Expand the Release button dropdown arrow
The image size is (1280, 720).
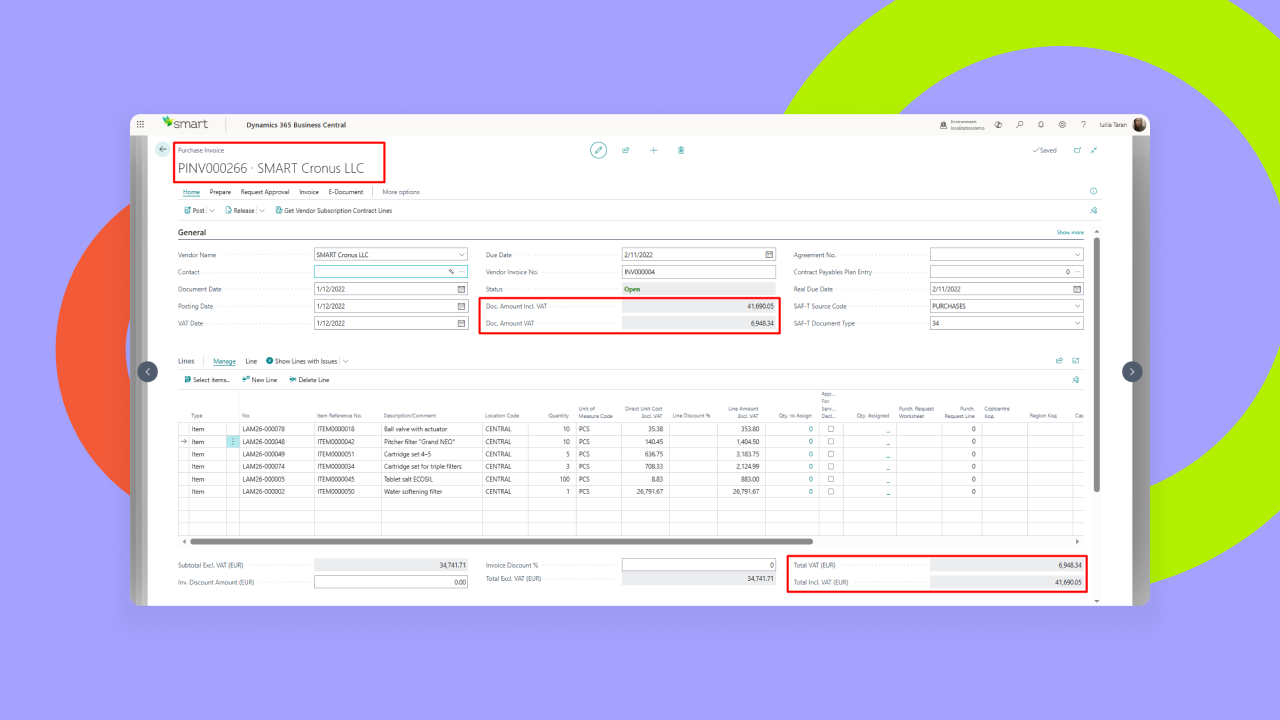coord(262,211)
